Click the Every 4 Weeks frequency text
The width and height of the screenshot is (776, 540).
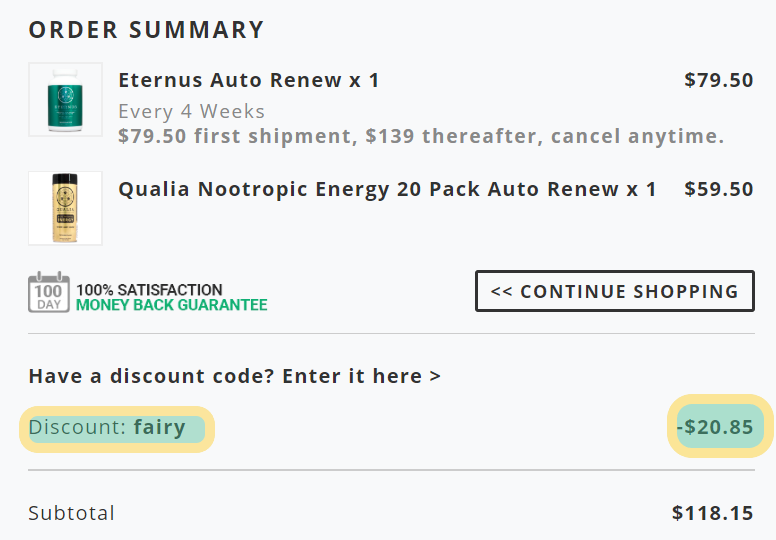192,111
